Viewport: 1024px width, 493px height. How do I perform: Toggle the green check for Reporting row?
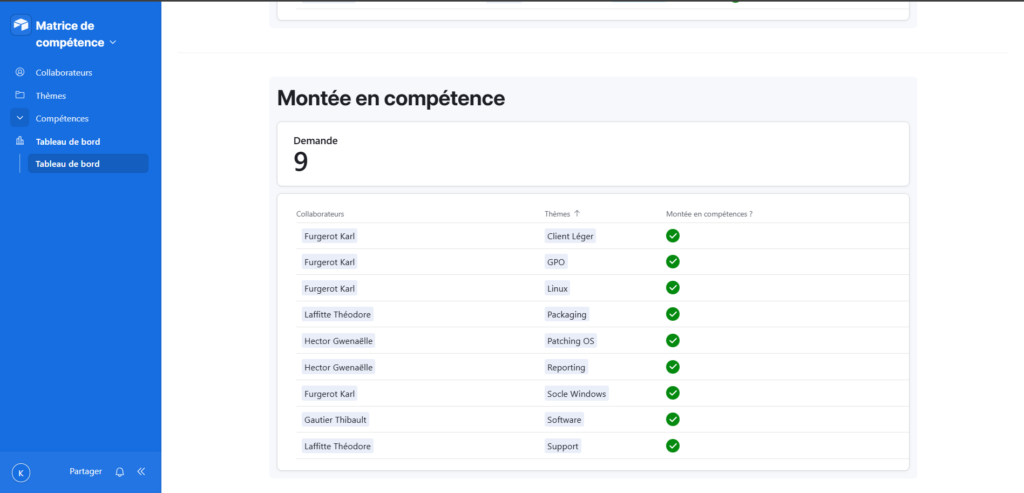coord(673,367)
